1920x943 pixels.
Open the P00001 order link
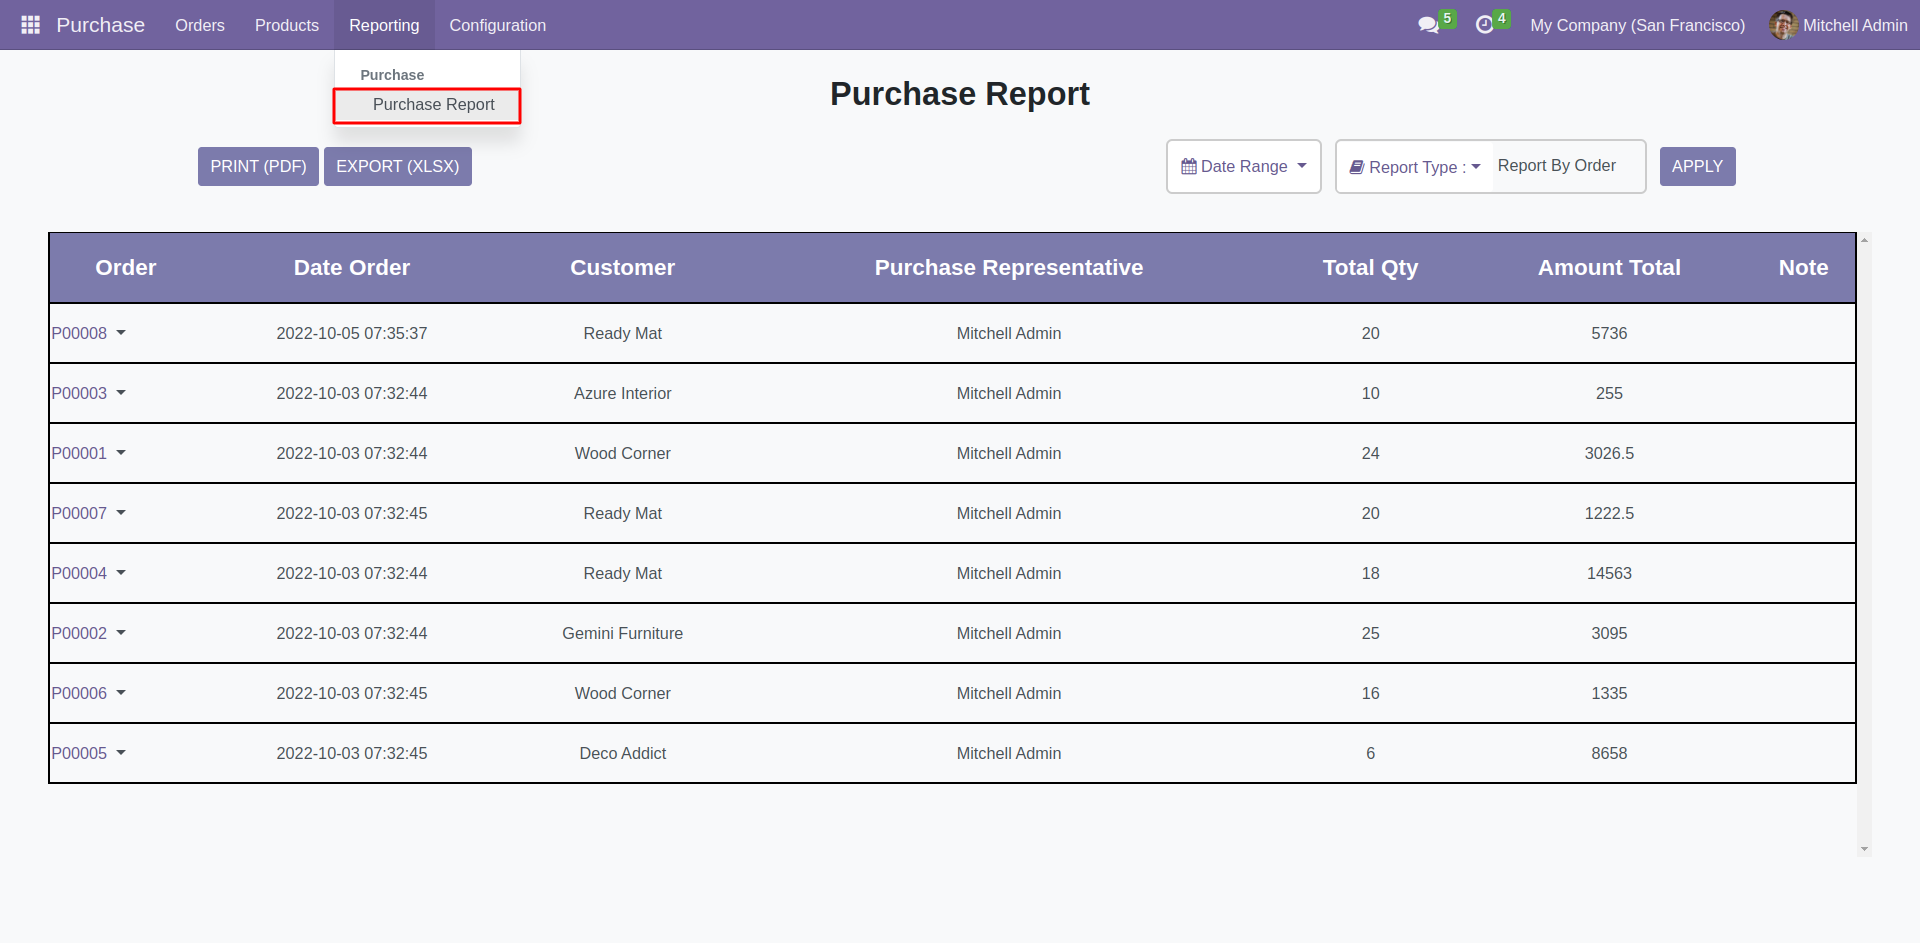tap(79, 453)
